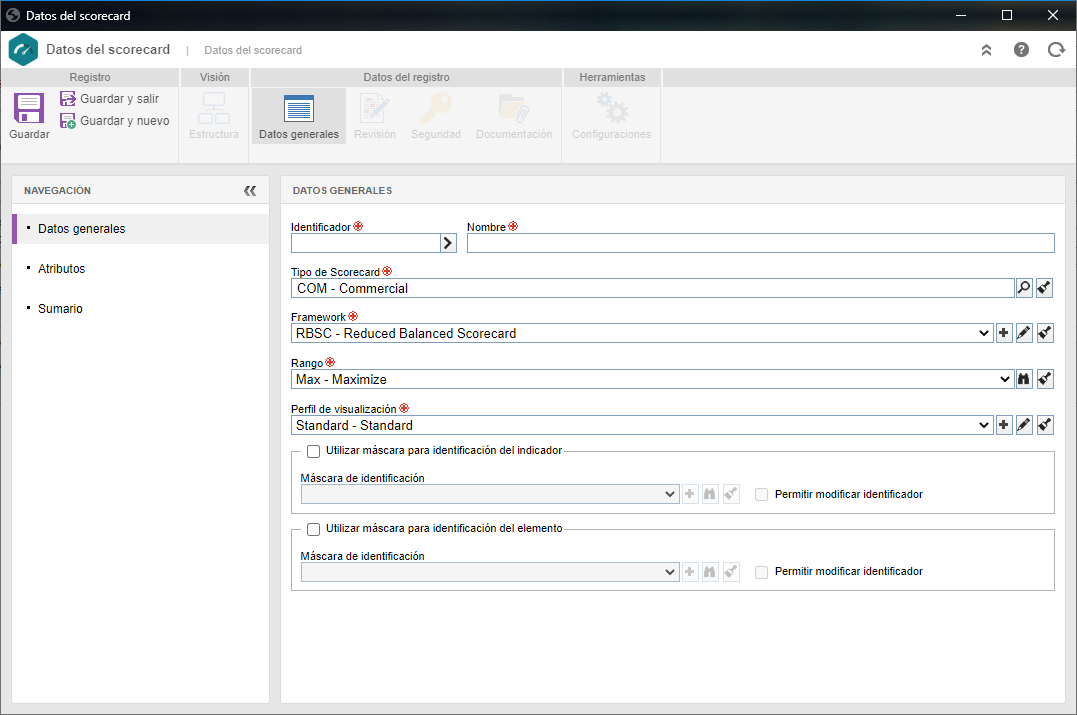
Task: Open indicador Máscara de identificación dropdown
Action: [x=490, y=494]
